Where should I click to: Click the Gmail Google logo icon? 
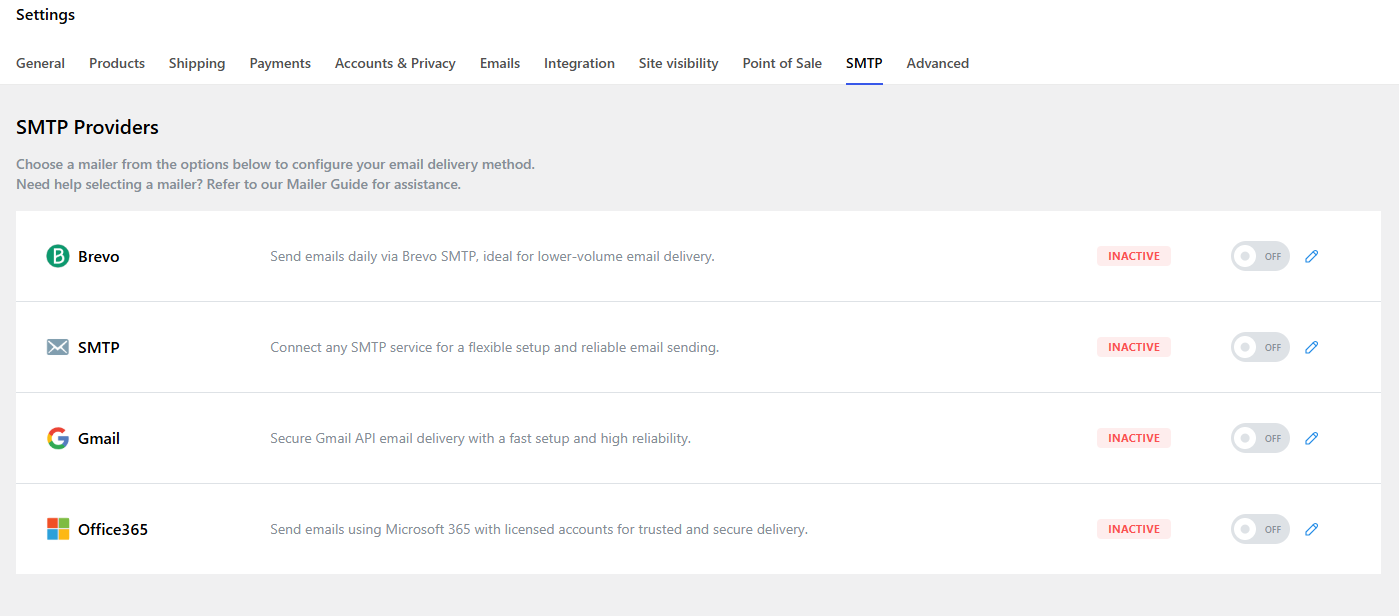[58, 439]
